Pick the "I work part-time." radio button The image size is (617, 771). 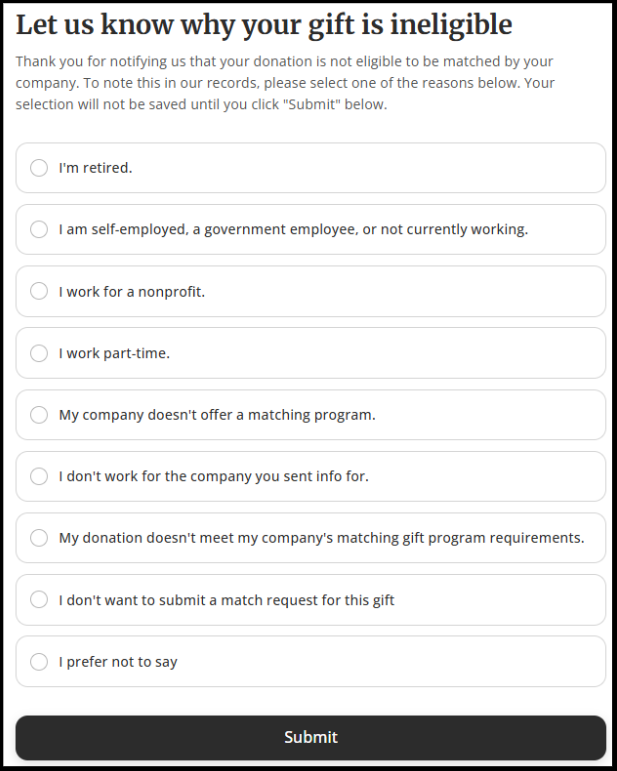point(39,353)
